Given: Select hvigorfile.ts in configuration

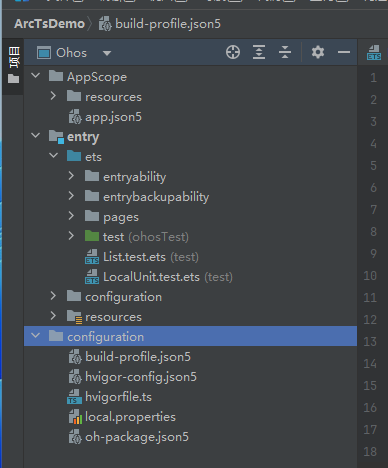Looking at the screenshot, I should coord(118,397).
